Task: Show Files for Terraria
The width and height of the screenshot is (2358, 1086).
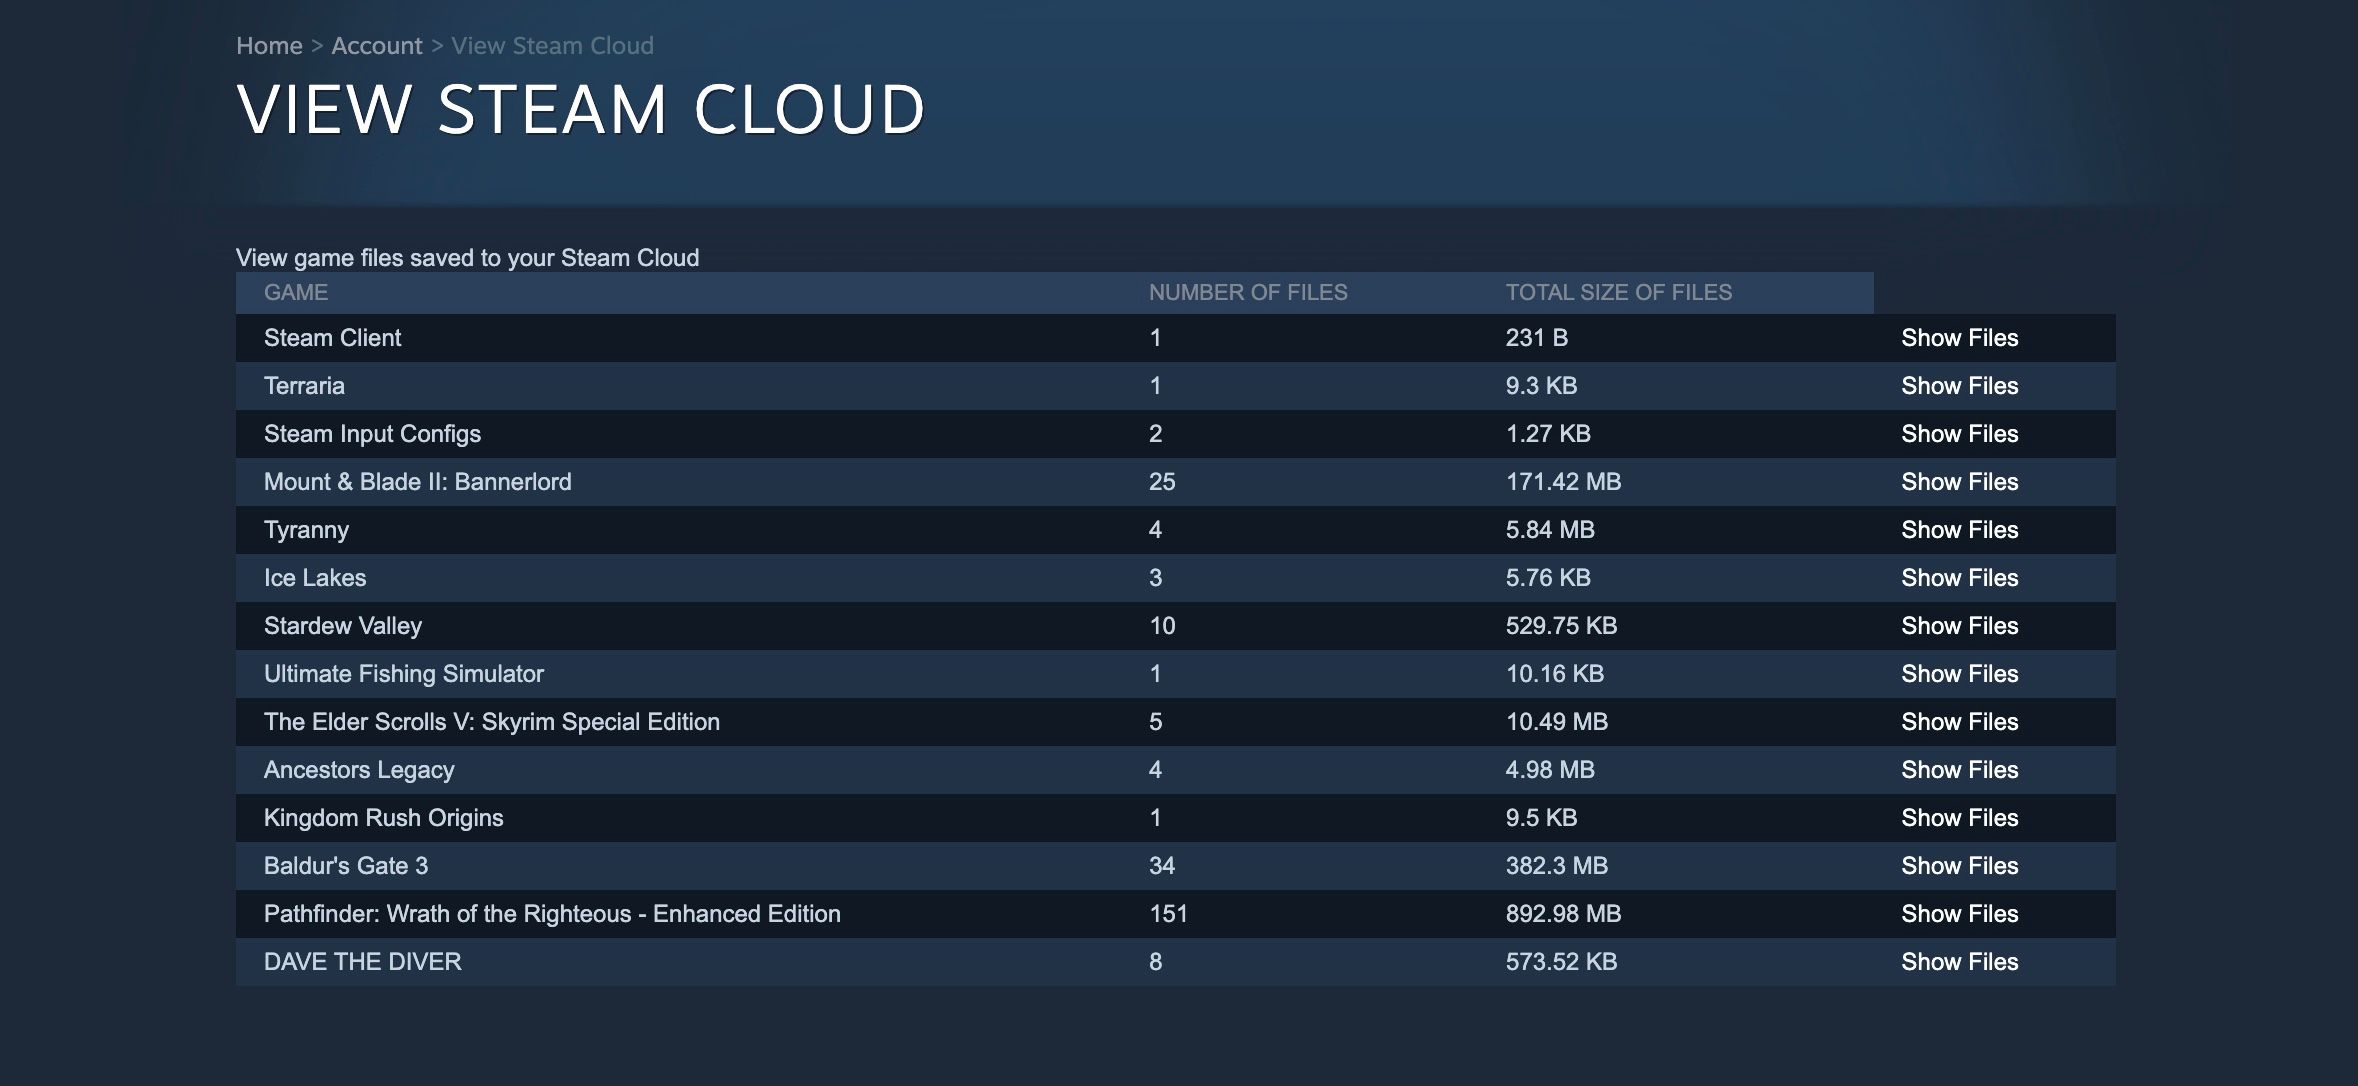Action: point(1959,386)
